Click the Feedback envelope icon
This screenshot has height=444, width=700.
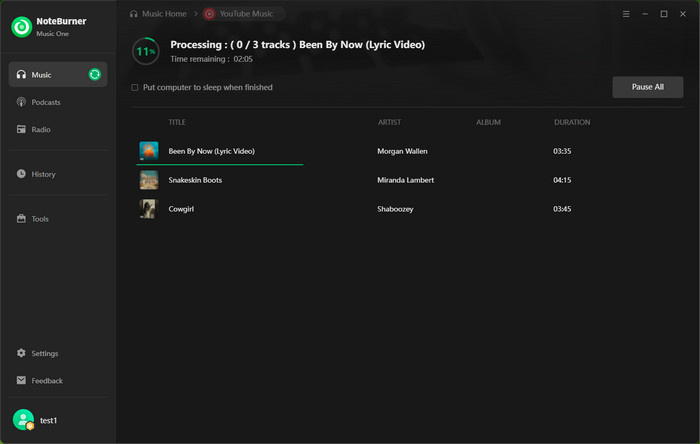21,380
